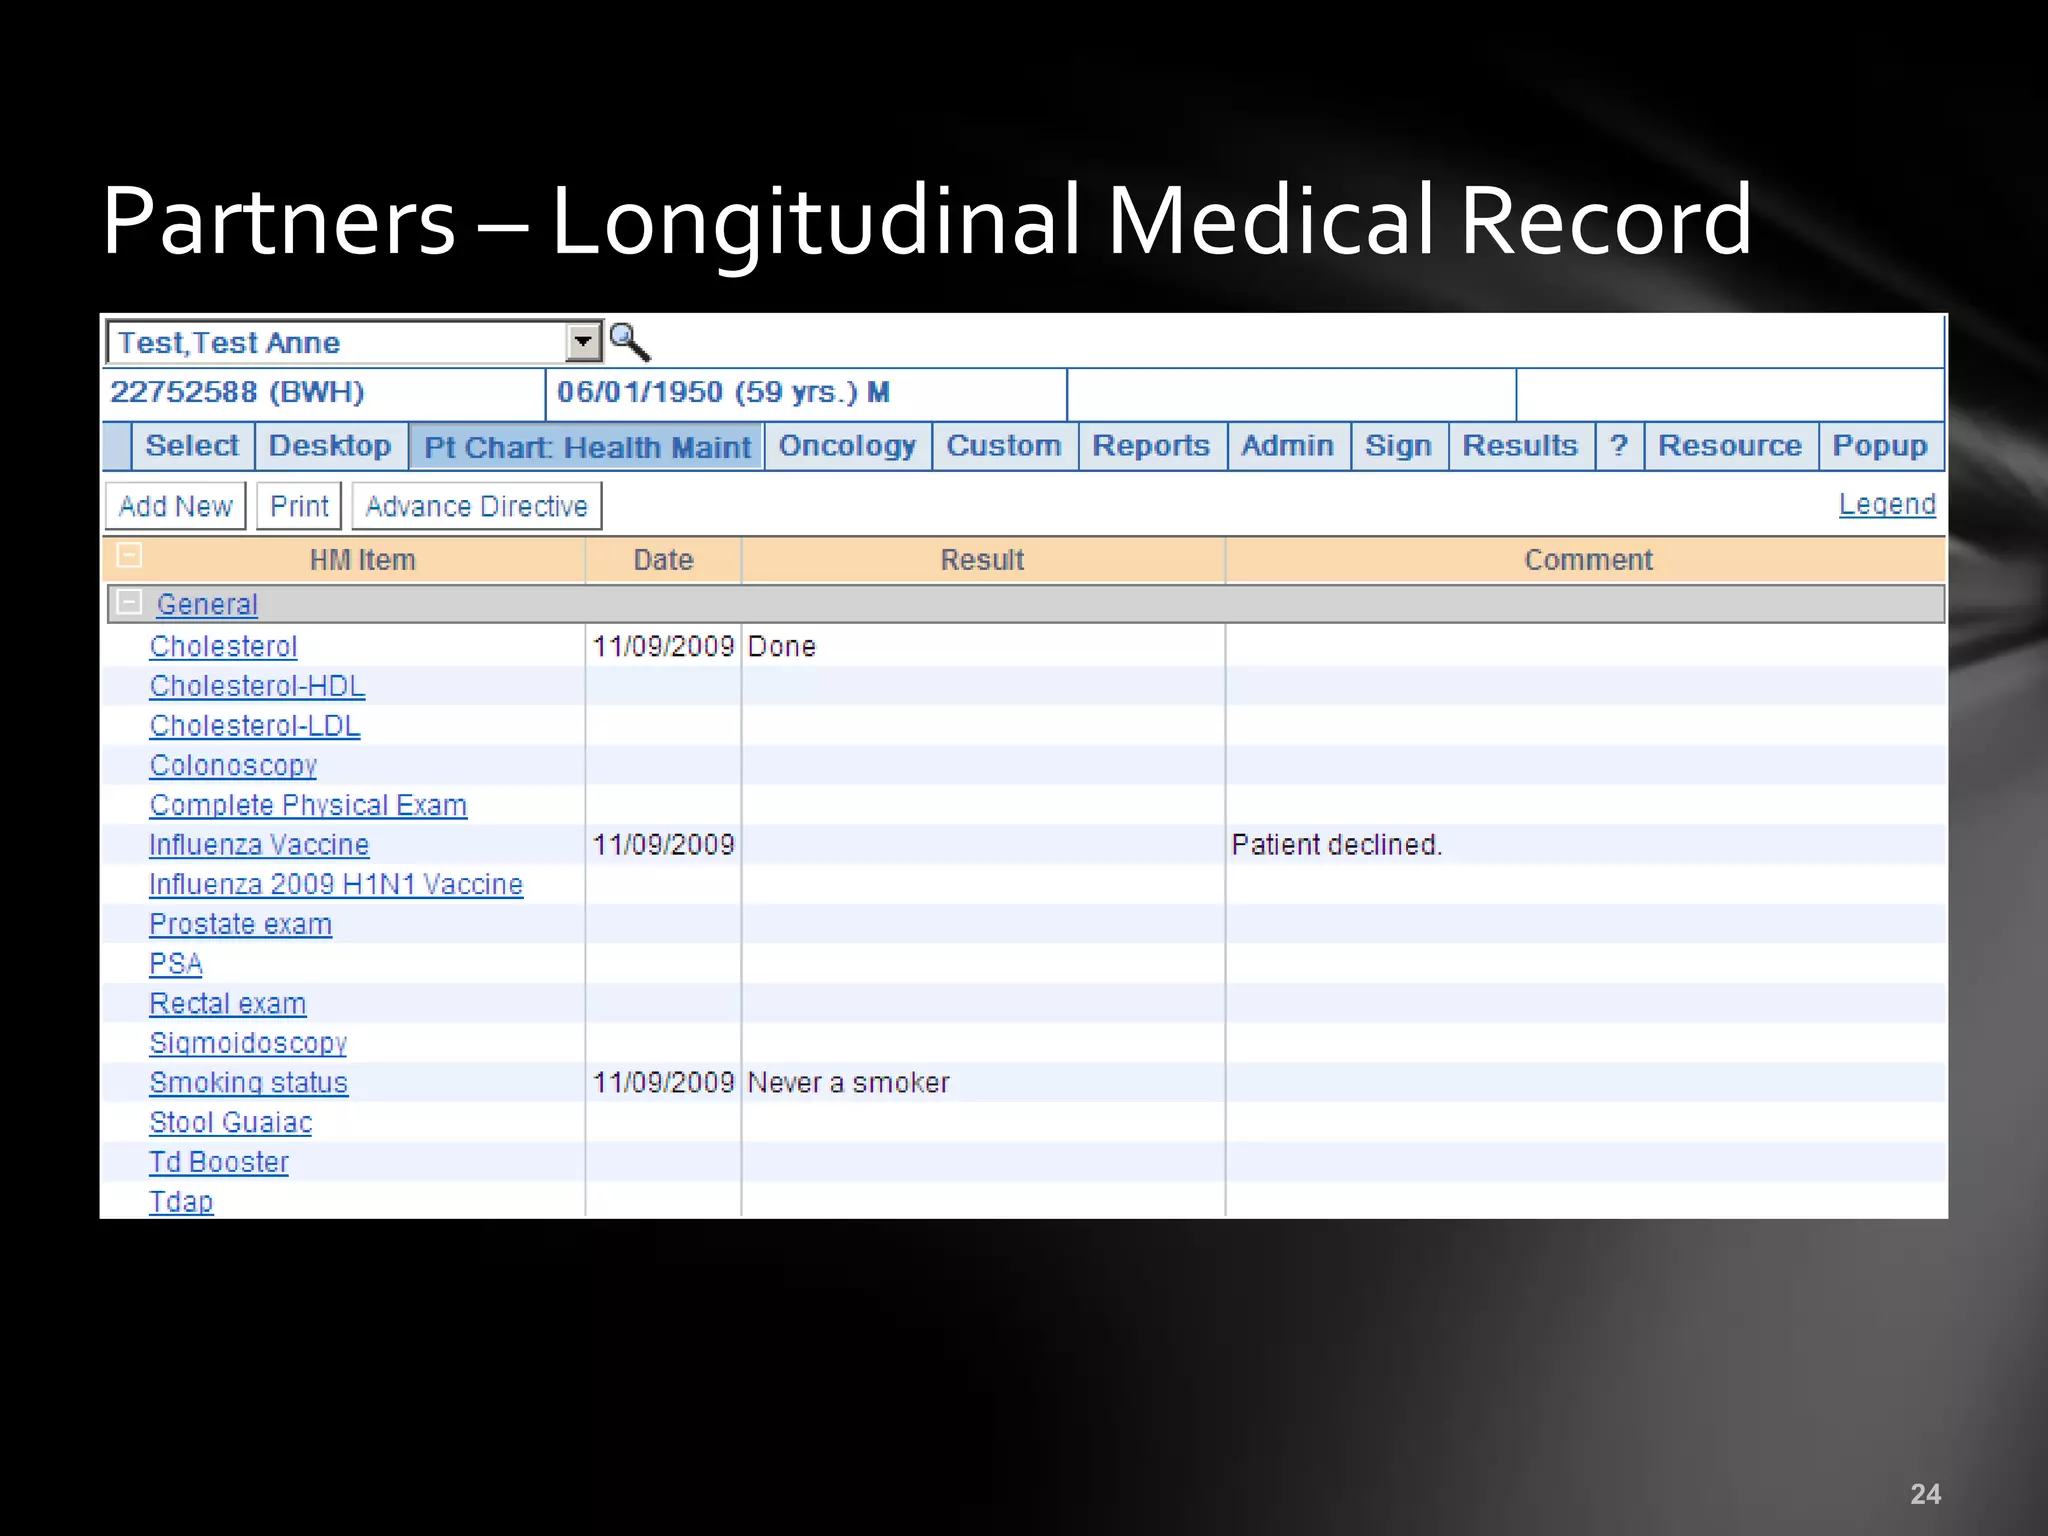Click the Sign tab
Image resolution: width=2048 pixels, height=1536 pixels.
(x=1398, y=446)
